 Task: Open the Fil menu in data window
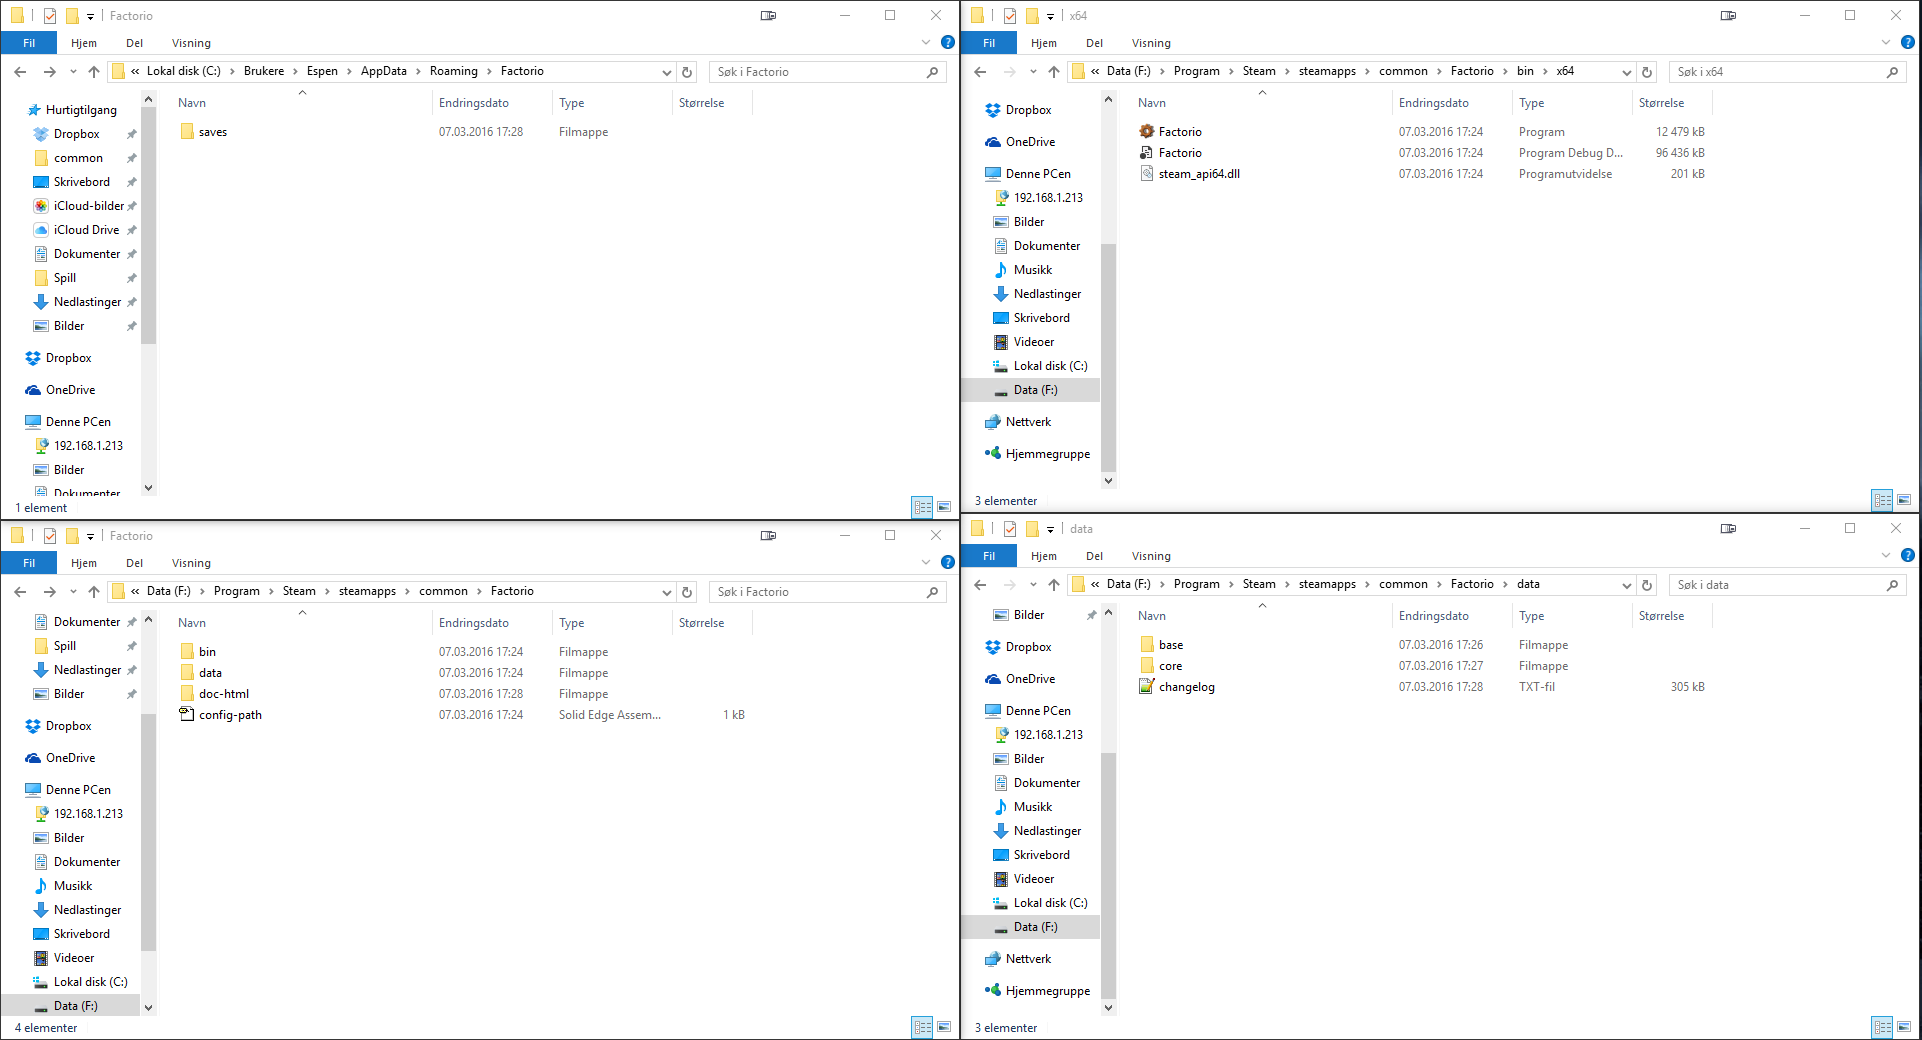coord(989,556)
